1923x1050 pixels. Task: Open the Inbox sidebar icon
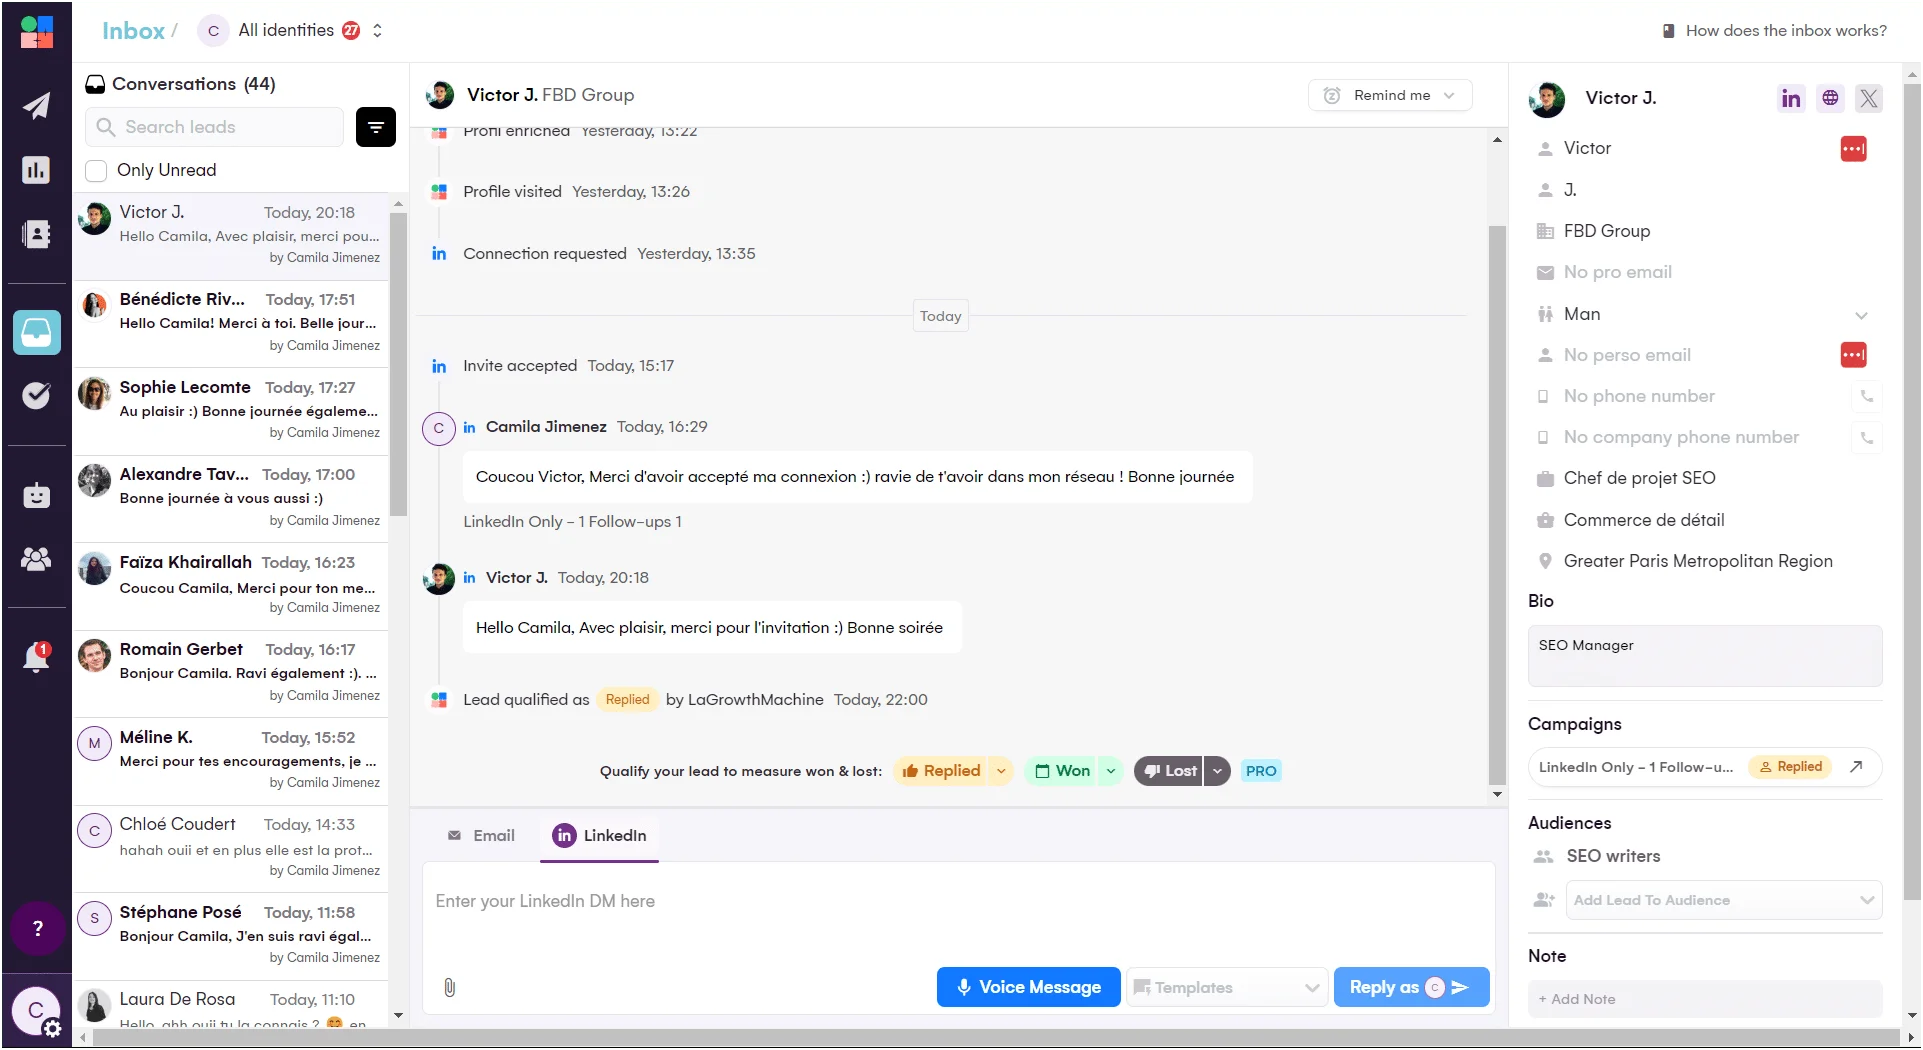pos(37,332)
